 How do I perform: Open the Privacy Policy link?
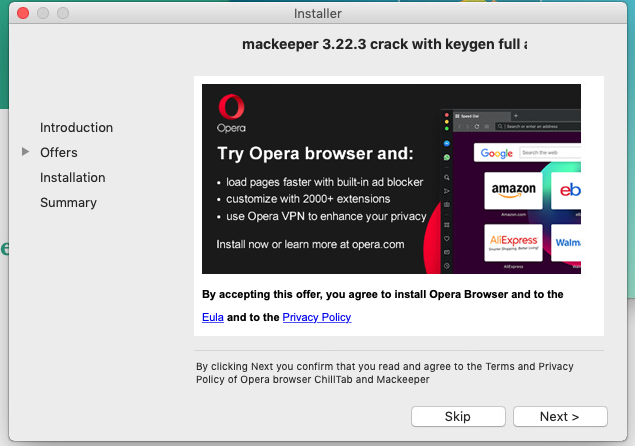click(317, 317)
